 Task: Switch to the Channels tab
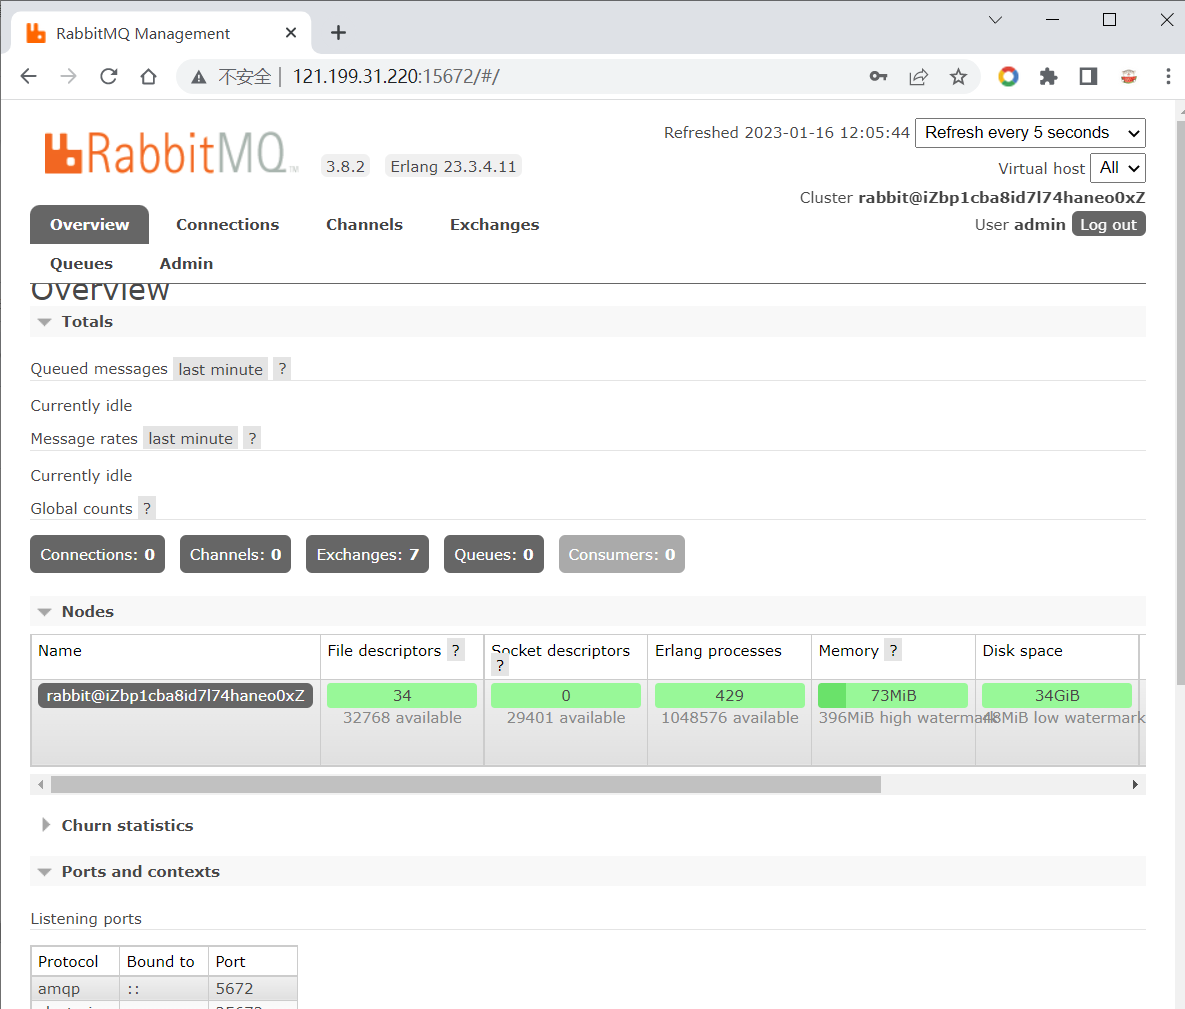tap(364, 224)
